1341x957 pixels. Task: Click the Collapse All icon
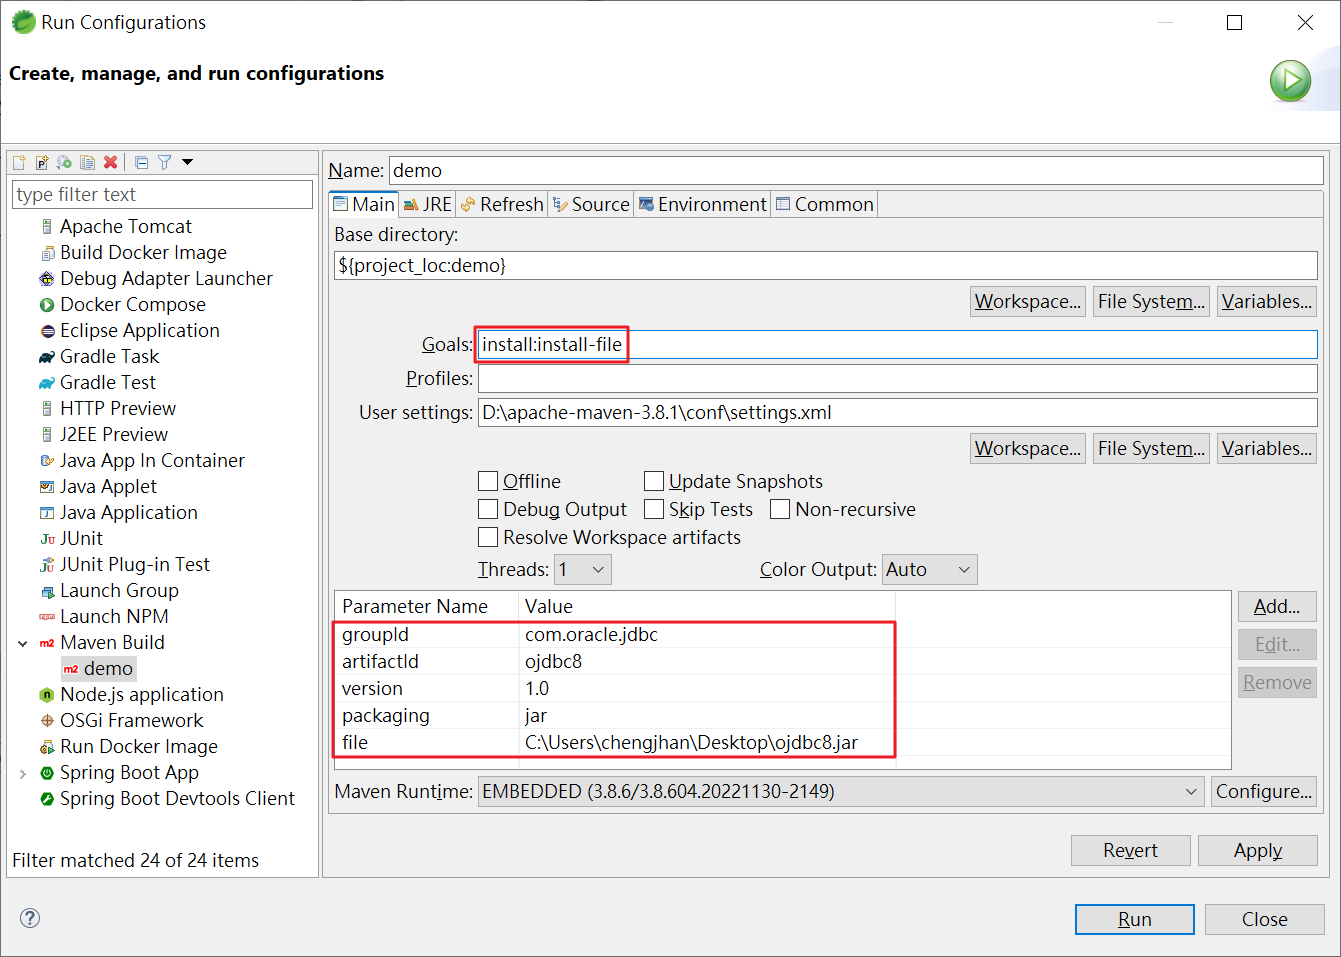141,162
